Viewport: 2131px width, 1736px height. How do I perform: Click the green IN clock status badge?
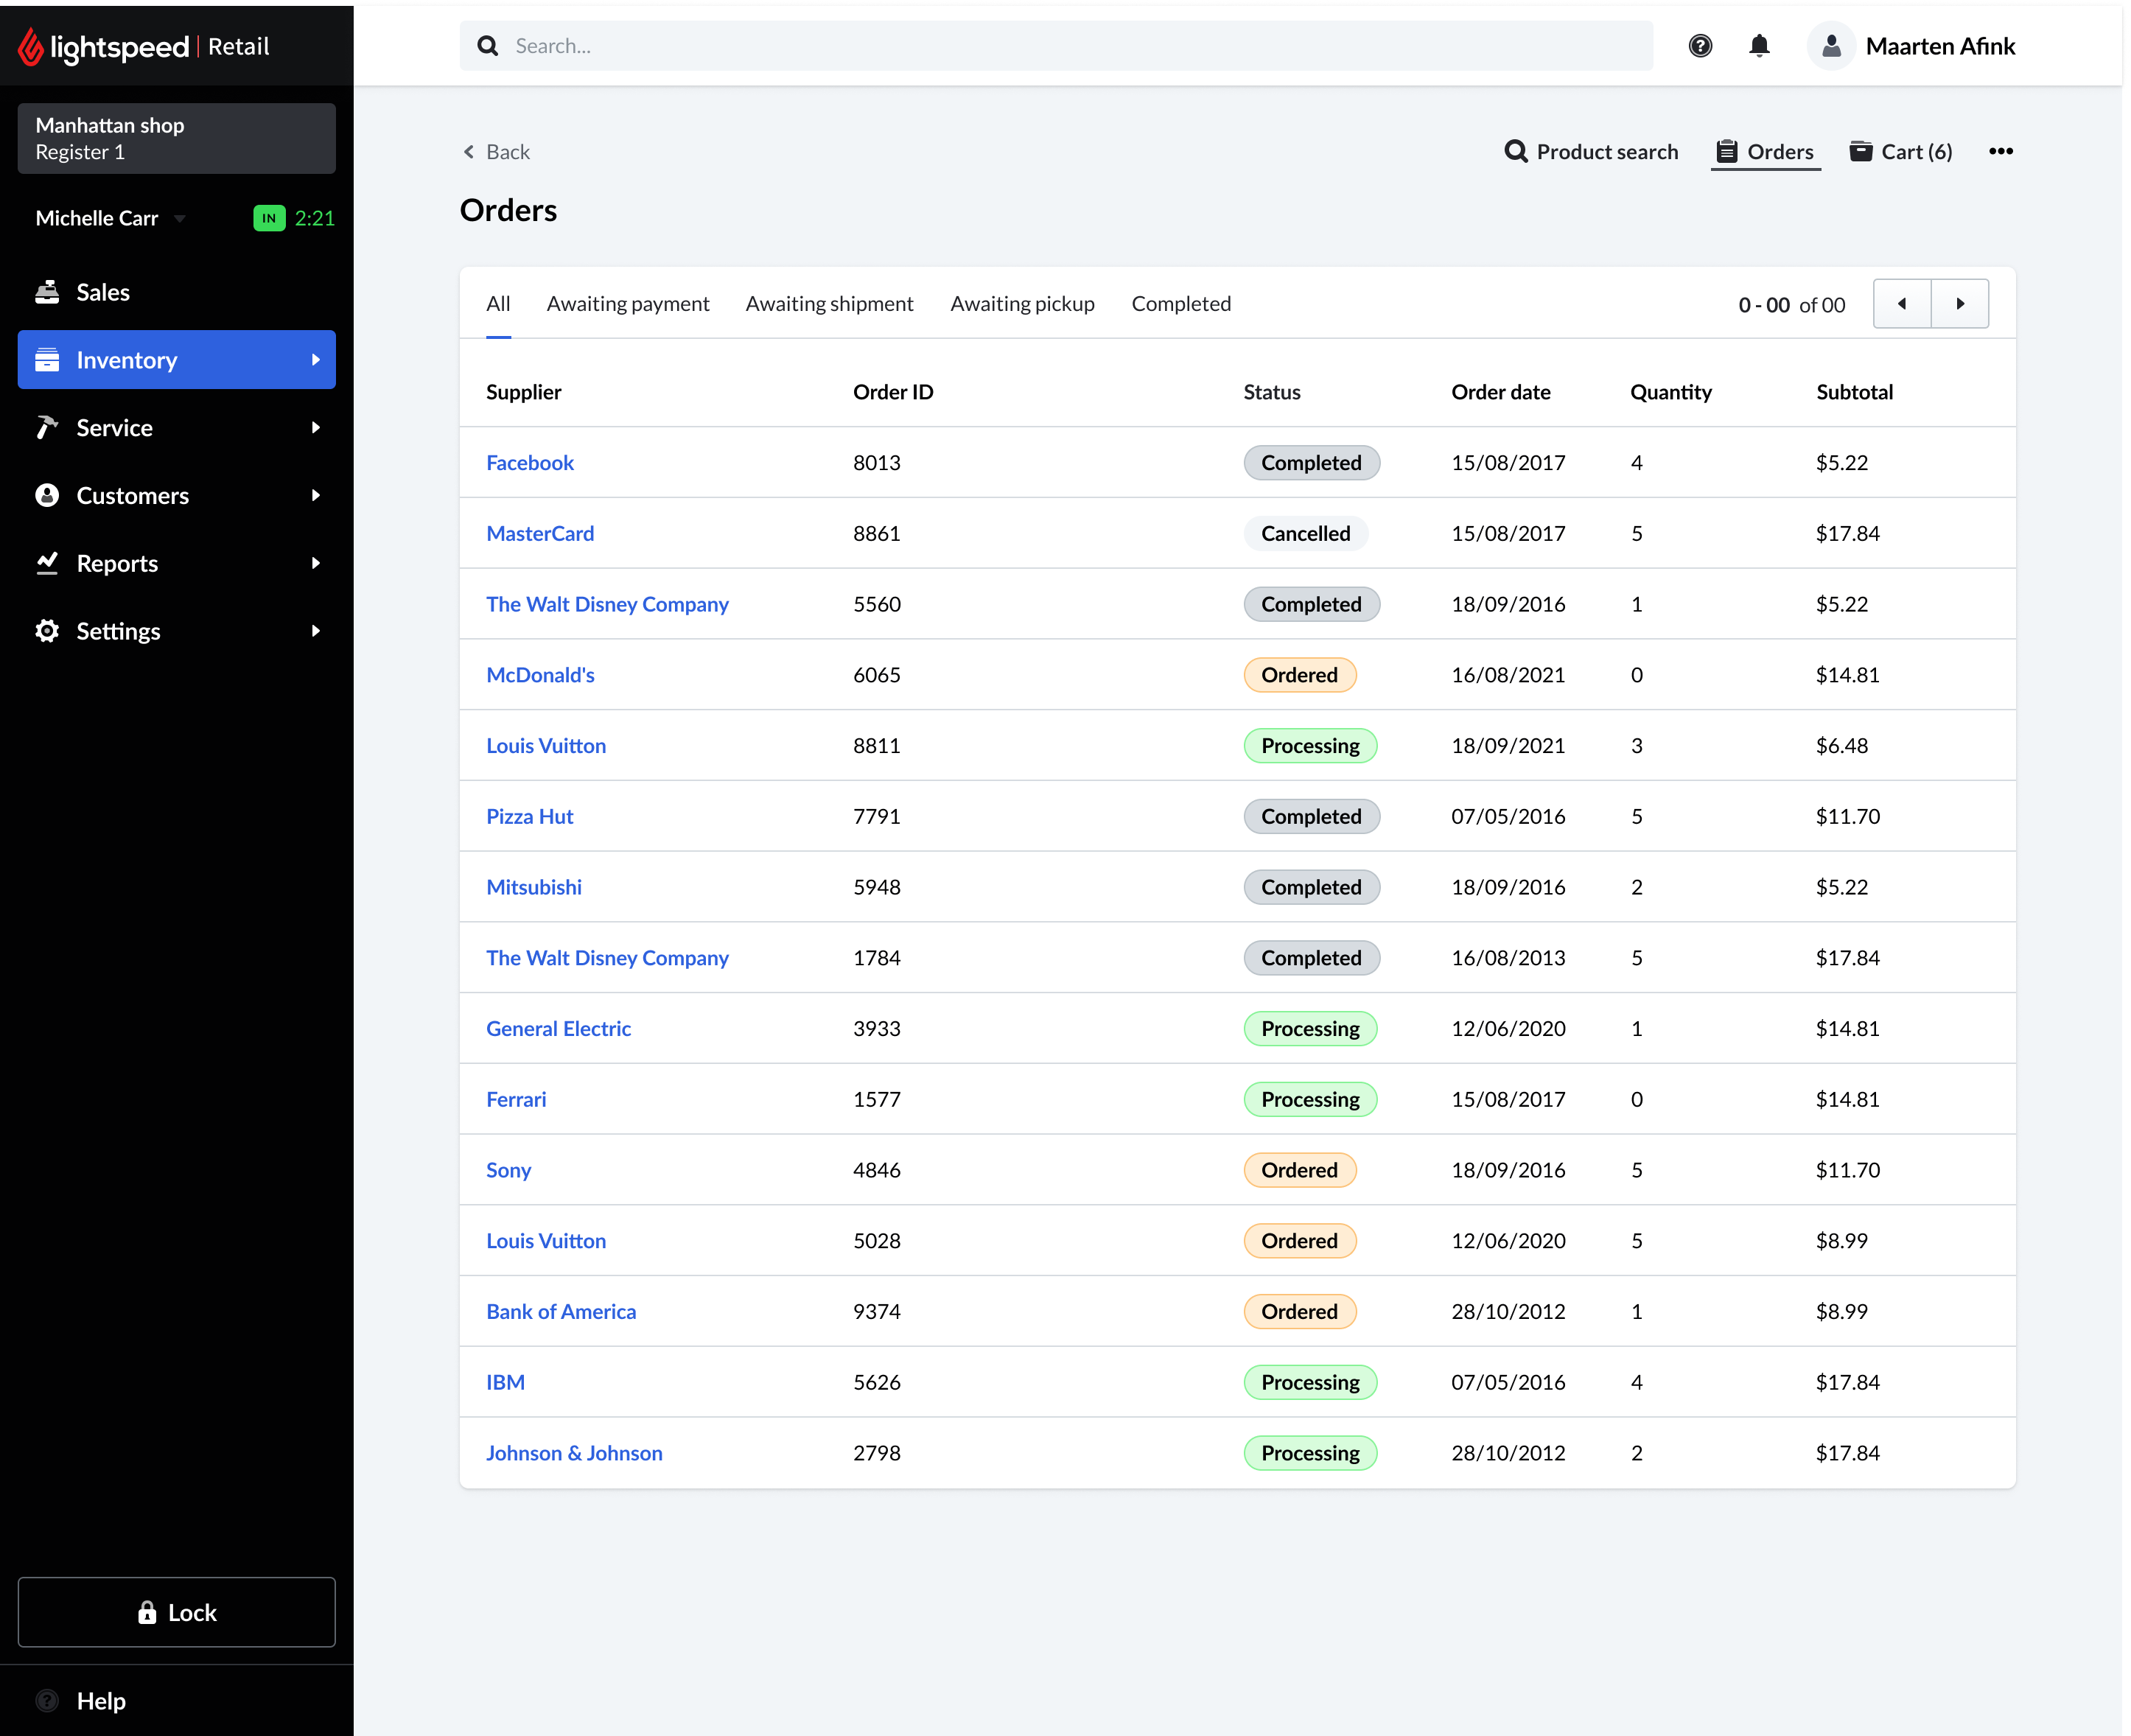(x=269, y=218)
